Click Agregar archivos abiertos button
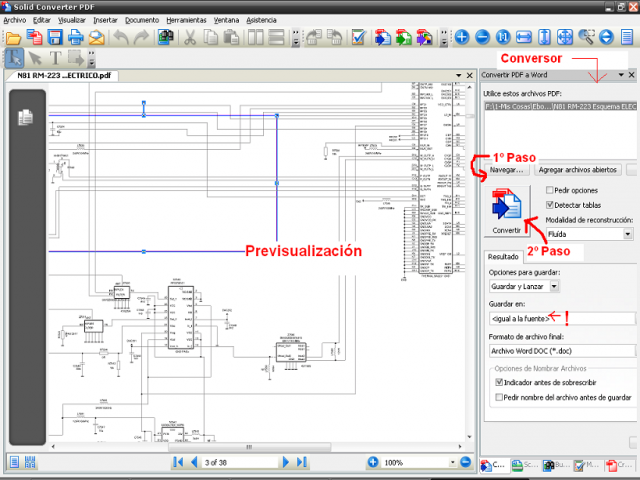 point(578,170)
